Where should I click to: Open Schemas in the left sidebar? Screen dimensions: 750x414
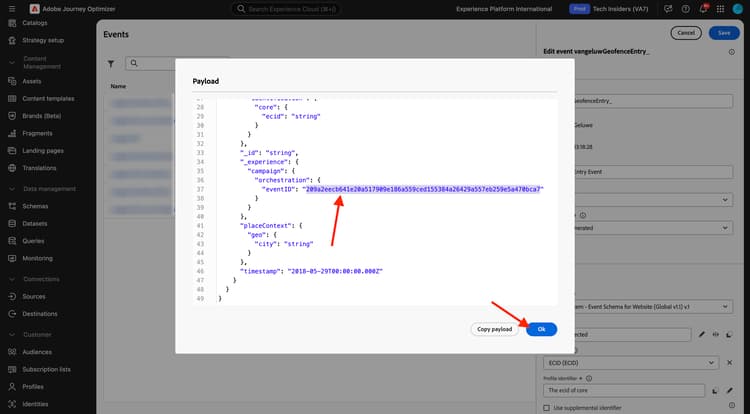35,206
